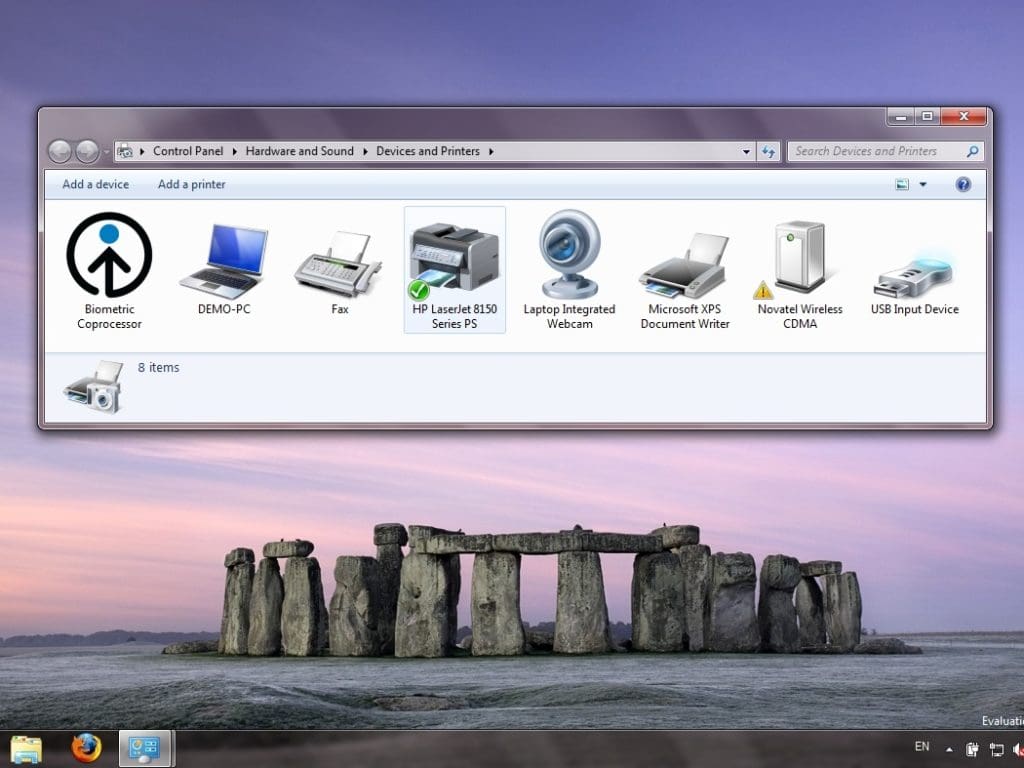Click Add a device
Image resolution: width=1024 pixels, height=768 pixels.
[95, 184]
